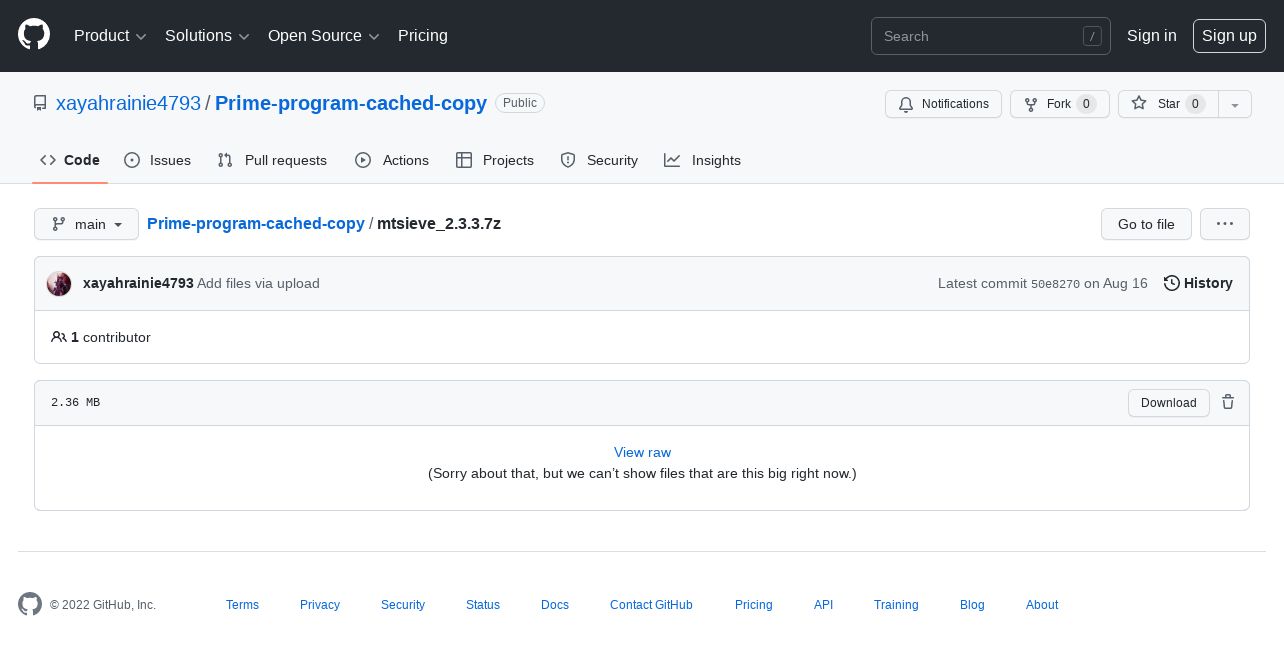Click the repository icon beside owner name

40,103
